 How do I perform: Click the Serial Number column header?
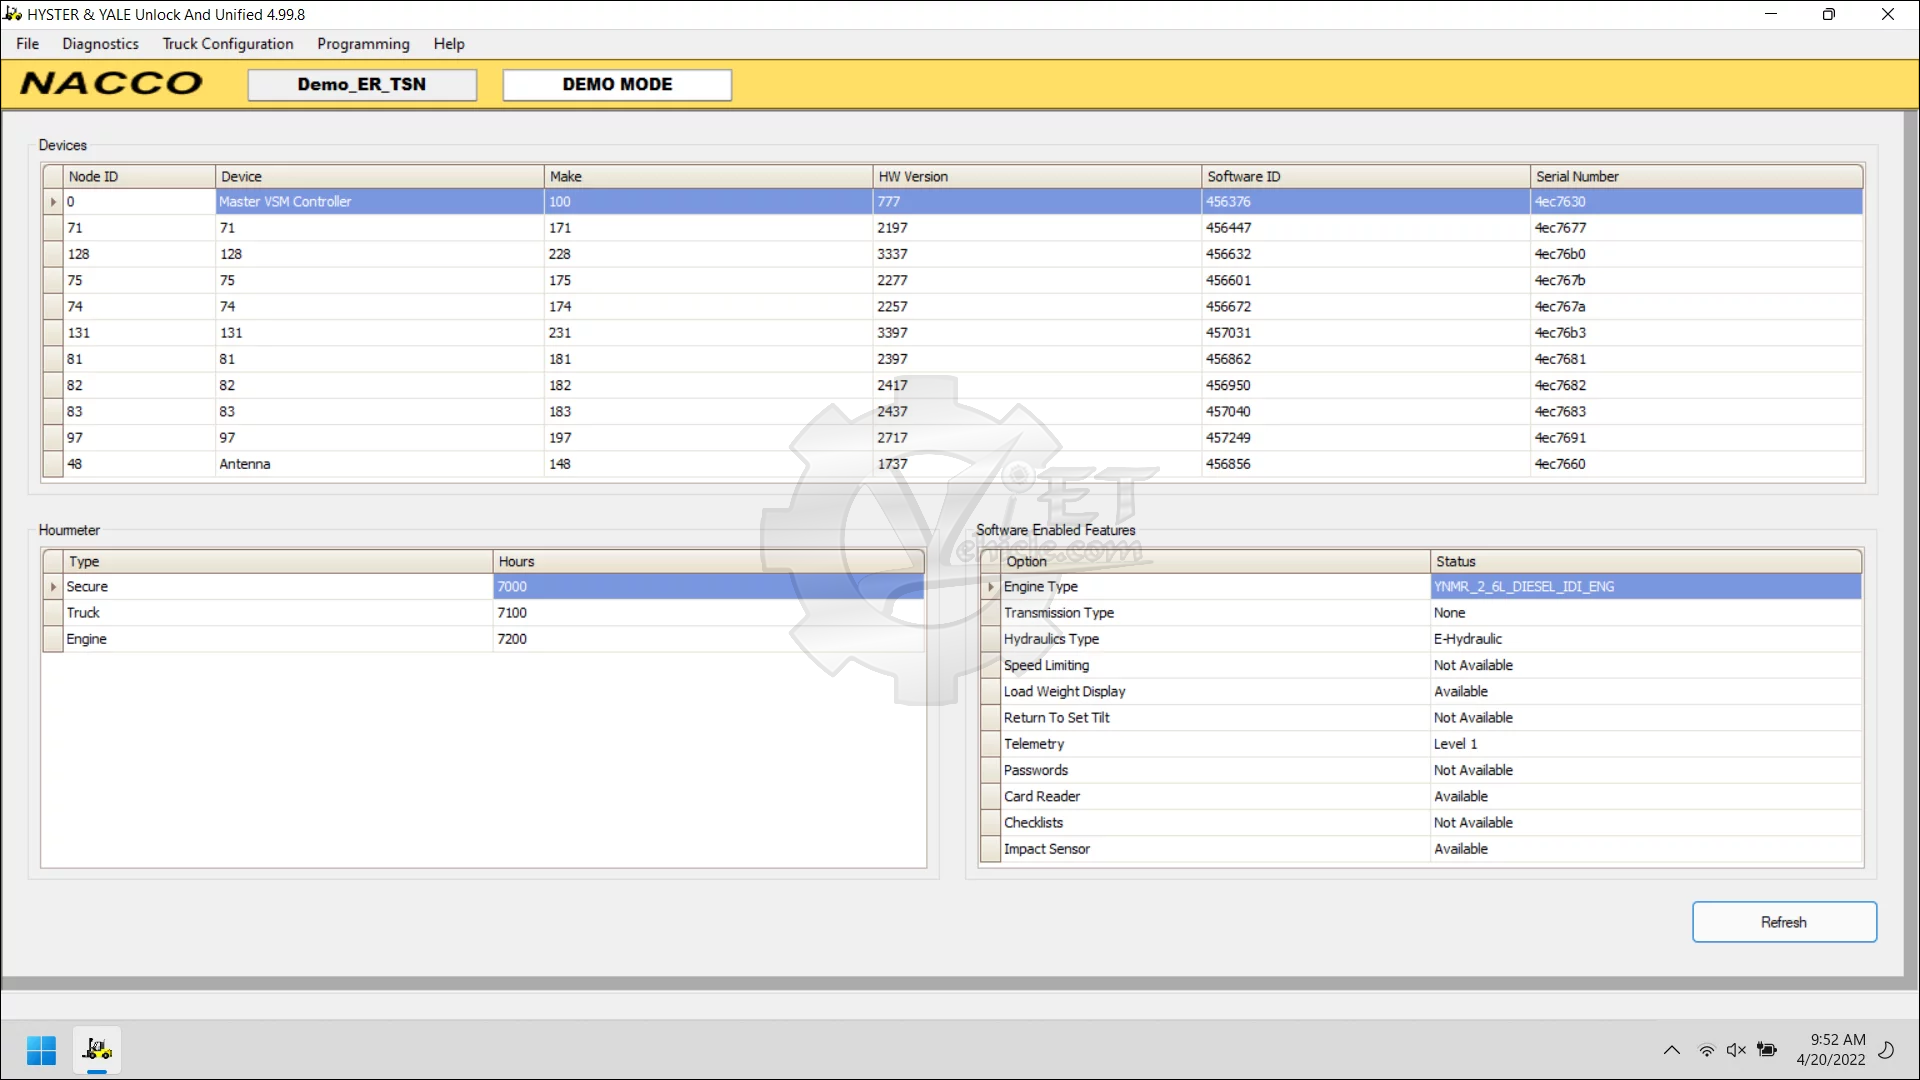tap(1697, 176)
